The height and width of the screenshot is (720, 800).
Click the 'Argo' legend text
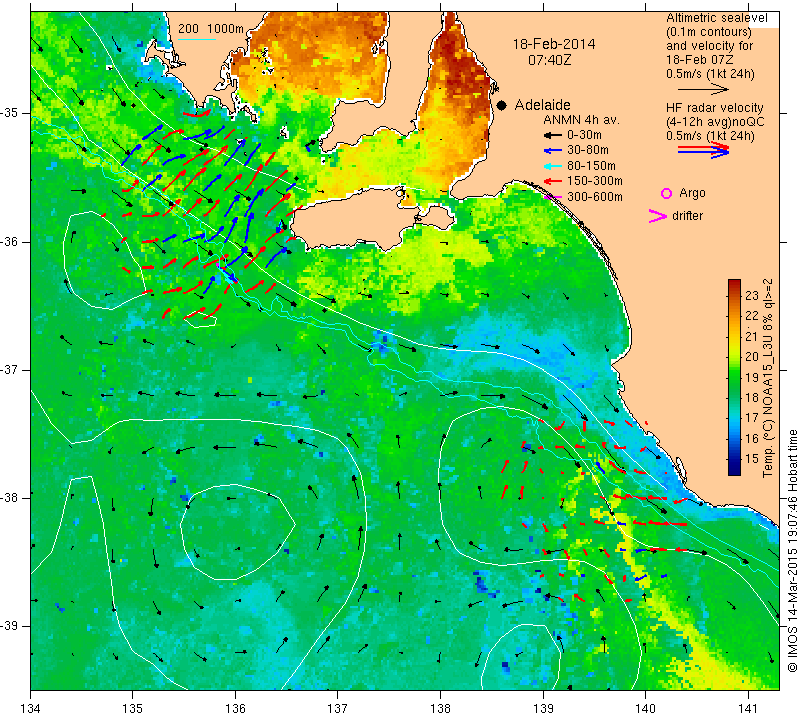tap(692, 193)
